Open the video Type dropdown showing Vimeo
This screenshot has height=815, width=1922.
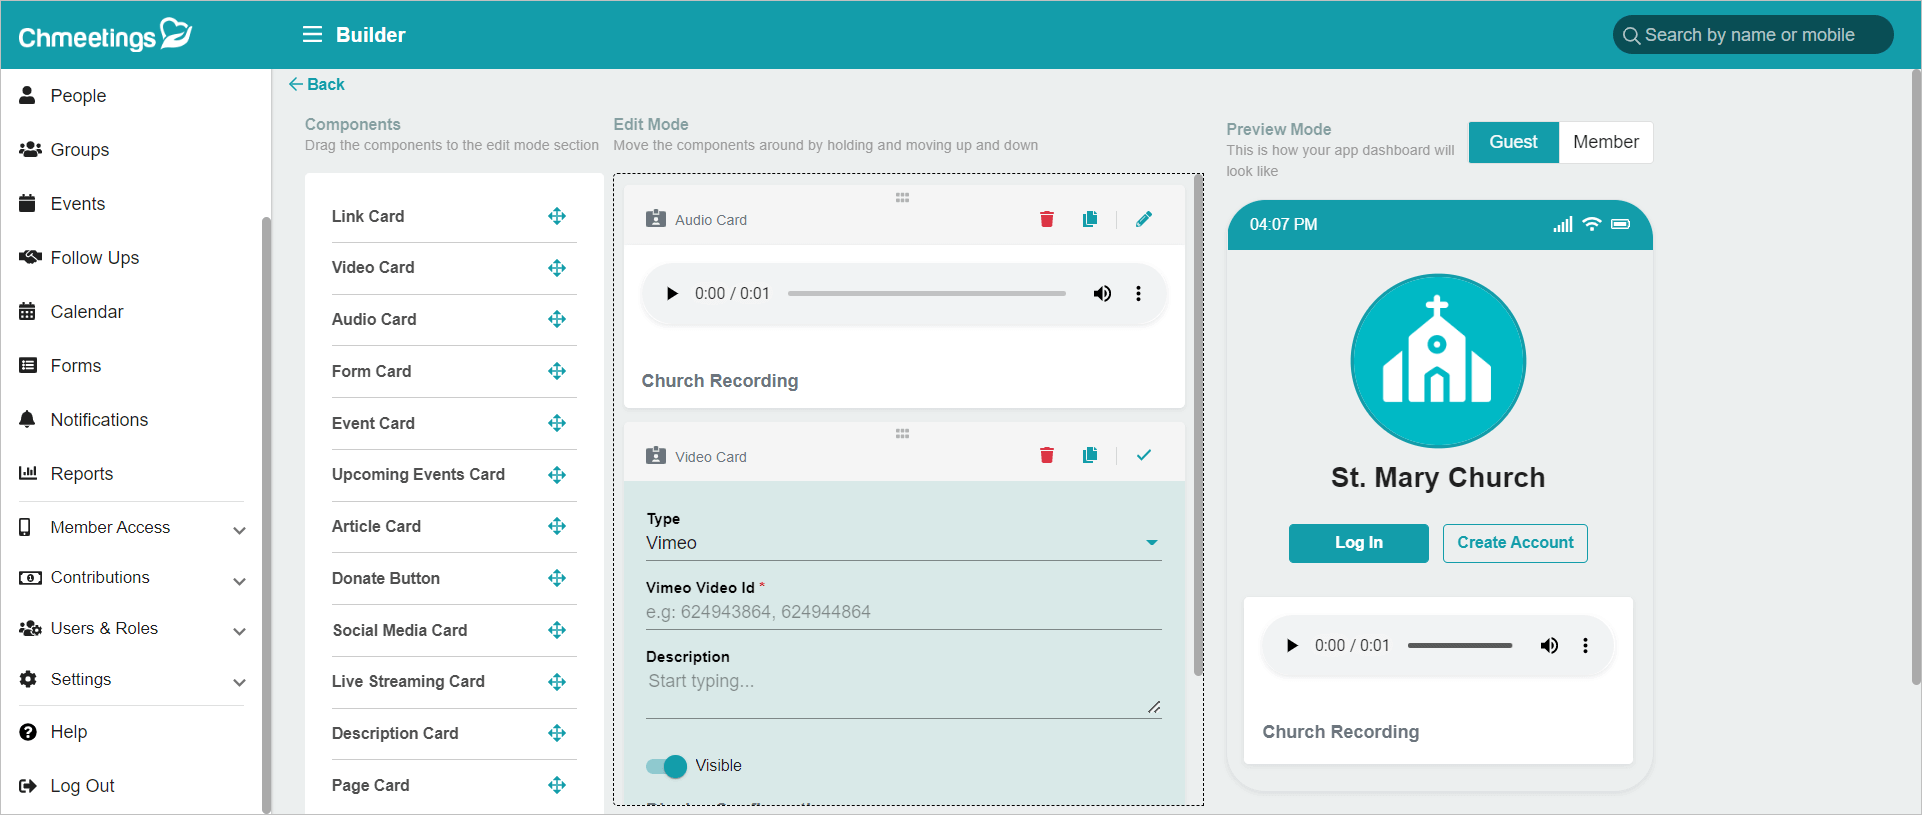click(x=903, y=543)
